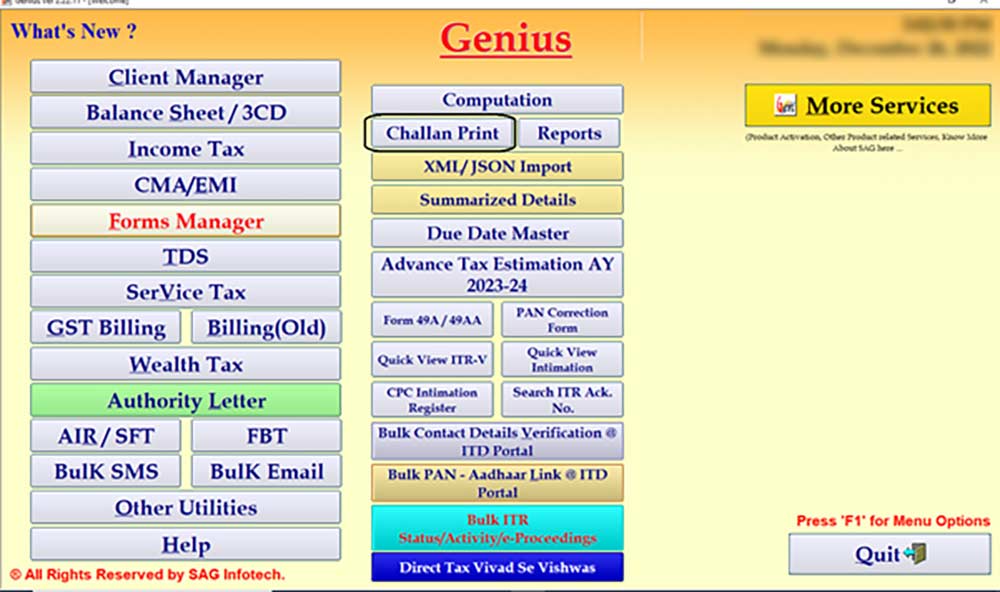The image size is (1000, 592).
Task: Open the Client Manager module
Action: click(185, 76)
